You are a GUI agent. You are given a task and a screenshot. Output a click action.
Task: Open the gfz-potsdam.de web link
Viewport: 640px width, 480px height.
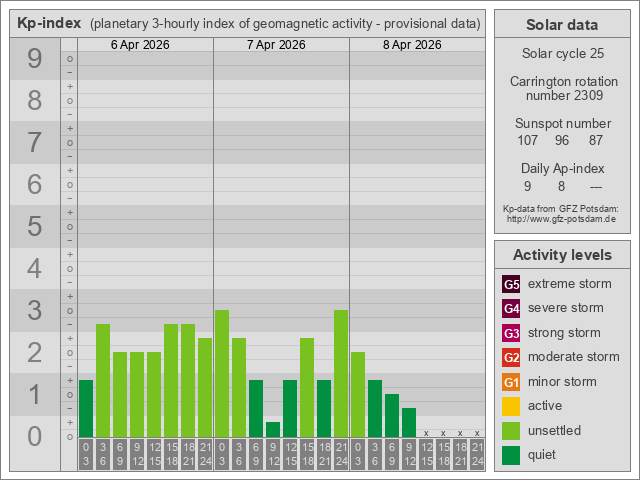[x=561, y=218]
